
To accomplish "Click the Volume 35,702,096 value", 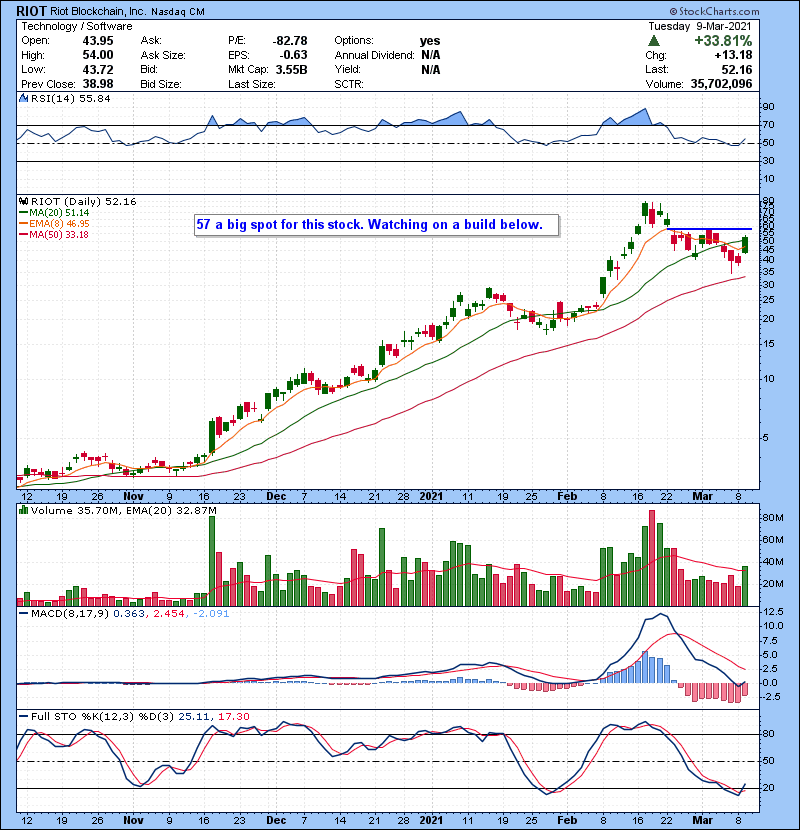I will point(721,84).
